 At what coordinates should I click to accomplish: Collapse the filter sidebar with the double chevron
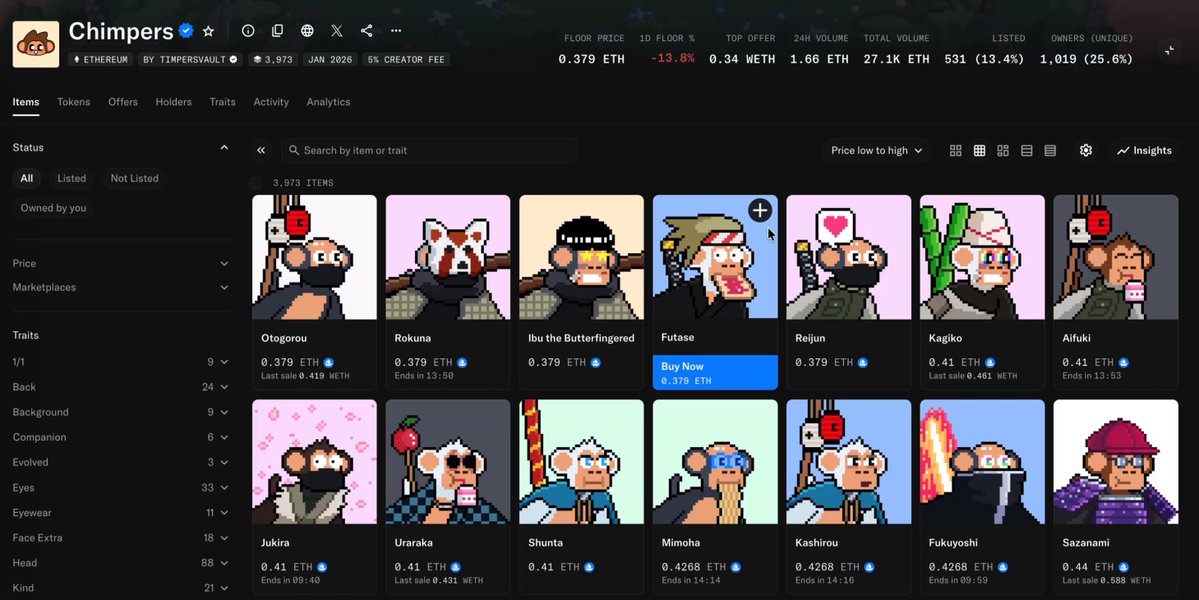point(262,151)
